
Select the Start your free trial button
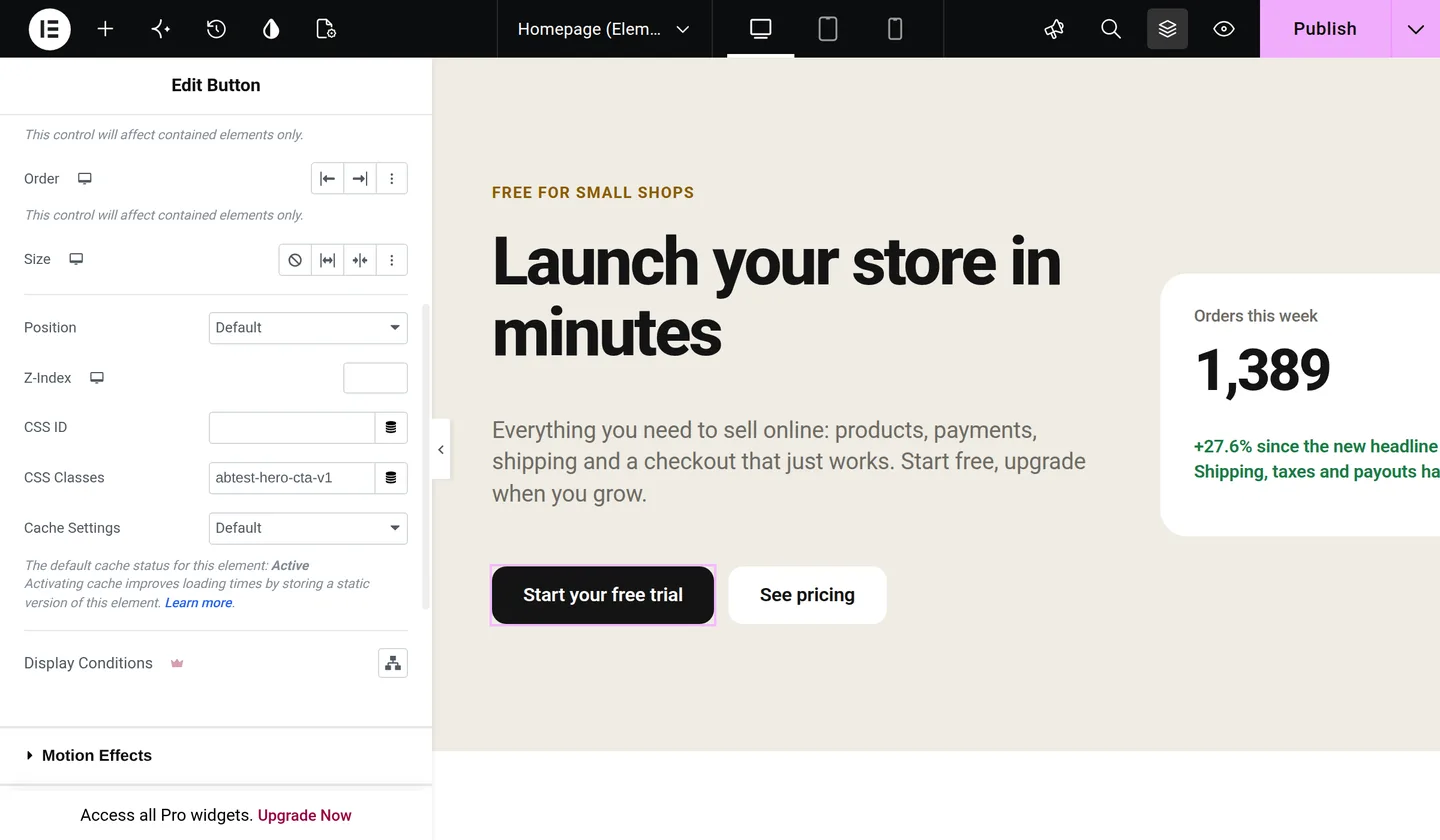coord(603,595)
